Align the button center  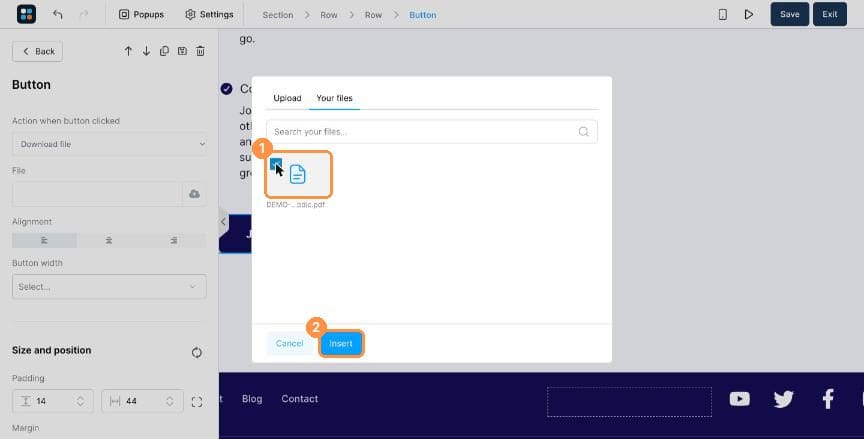tap(109, 240)
